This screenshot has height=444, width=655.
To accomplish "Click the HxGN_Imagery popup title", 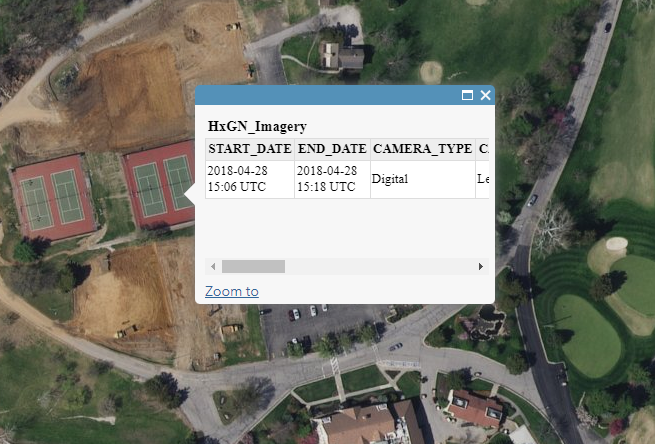I will coord(257,127).
